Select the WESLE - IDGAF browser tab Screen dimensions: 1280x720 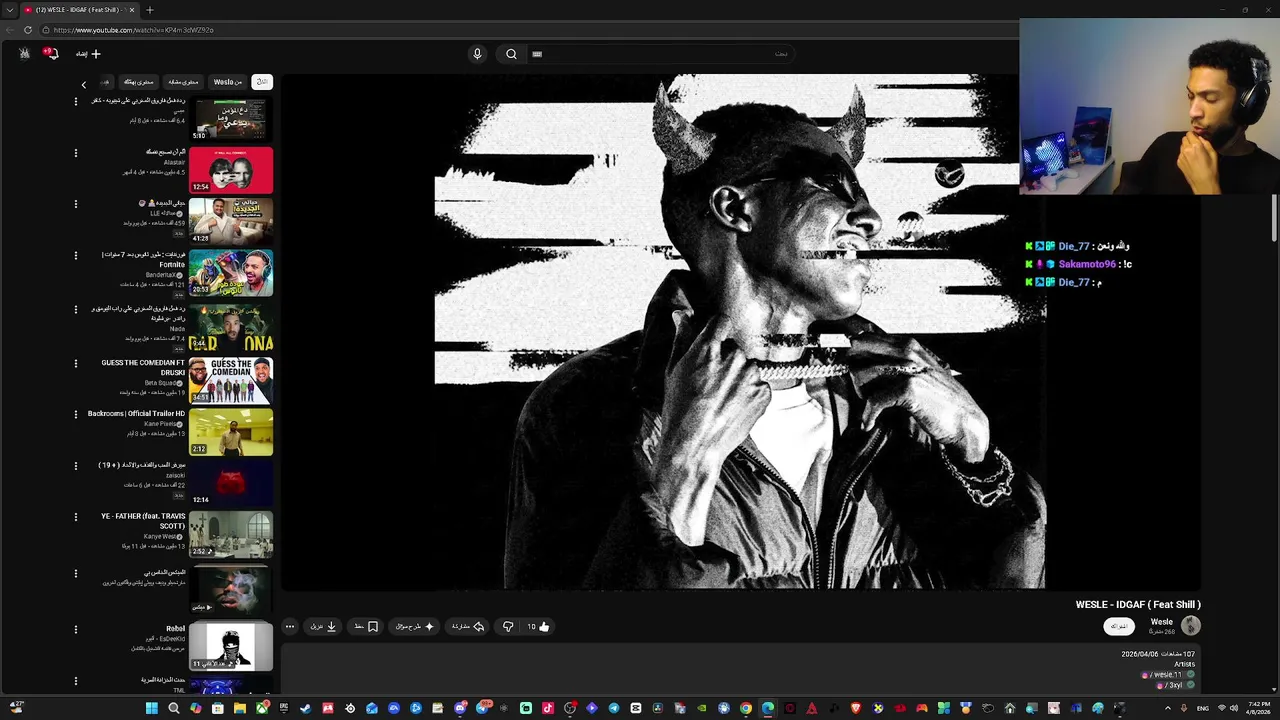coord(80,10)
